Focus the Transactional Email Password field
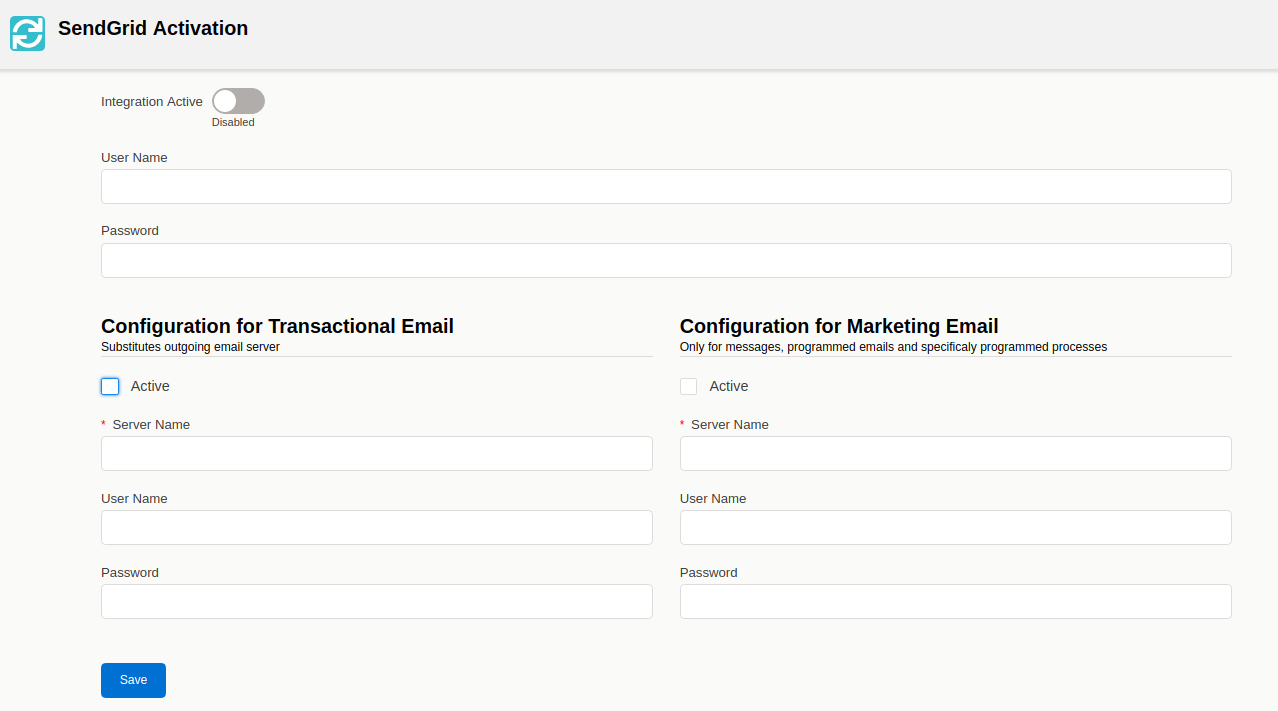 [376, 602]
